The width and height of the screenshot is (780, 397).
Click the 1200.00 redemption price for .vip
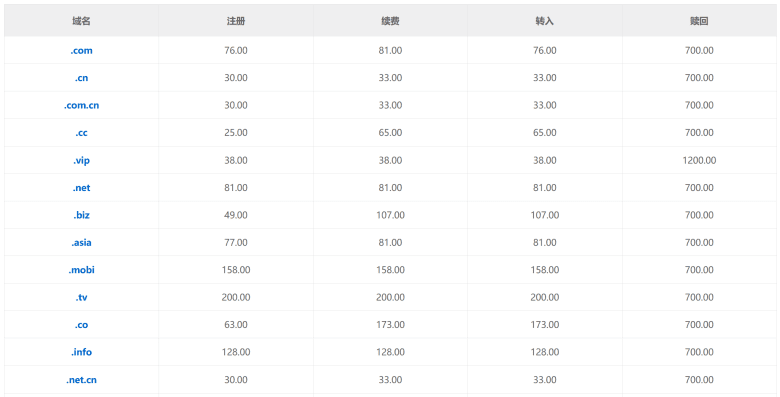pos(699,160)
